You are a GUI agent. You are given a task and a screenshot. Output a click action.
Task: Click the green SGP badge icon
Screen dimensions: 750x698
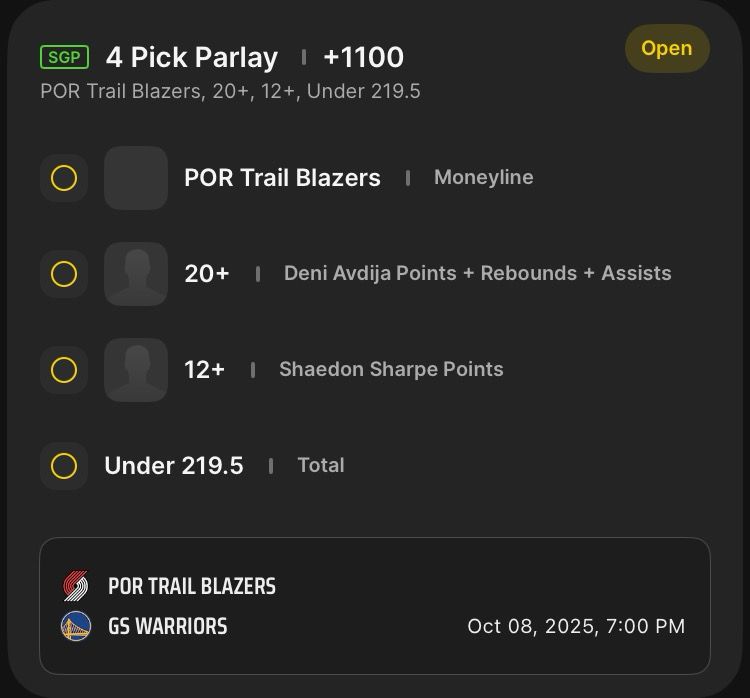(64, 57)
